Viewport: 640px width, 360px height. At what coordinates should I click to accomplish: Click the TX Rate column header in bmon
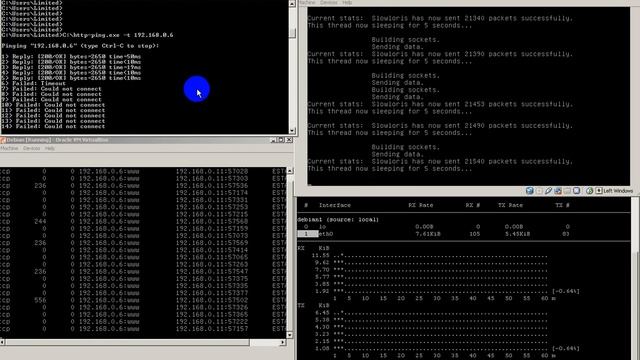point(510,205)
